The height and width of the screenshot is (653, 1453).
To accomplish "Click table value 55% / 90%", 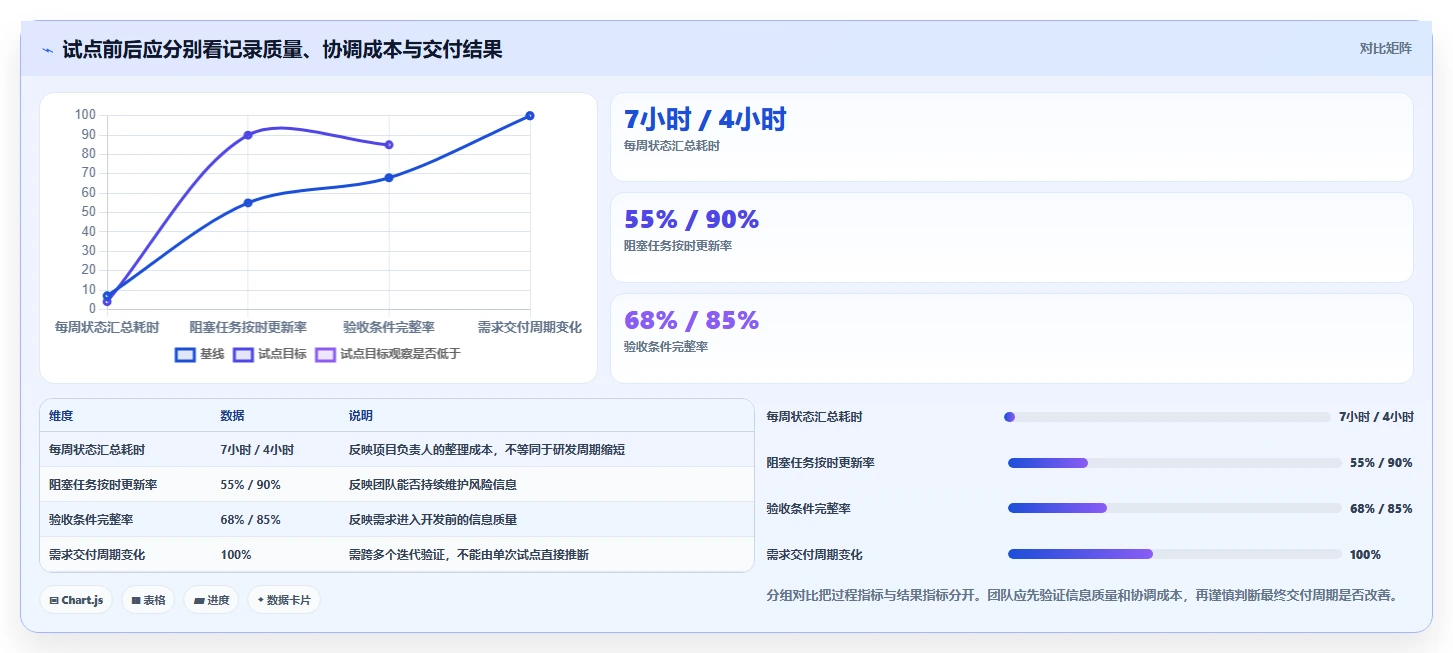I will point(250,485).
